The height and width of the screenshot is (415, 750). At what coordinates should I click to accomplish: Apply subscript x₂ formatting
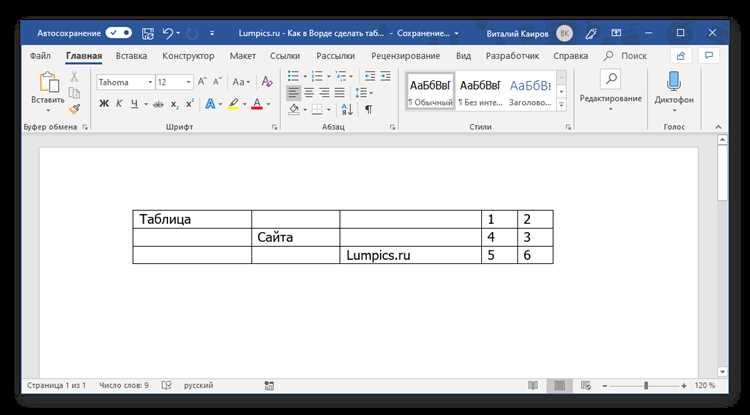pyautogui.click(x=175, y=104)
